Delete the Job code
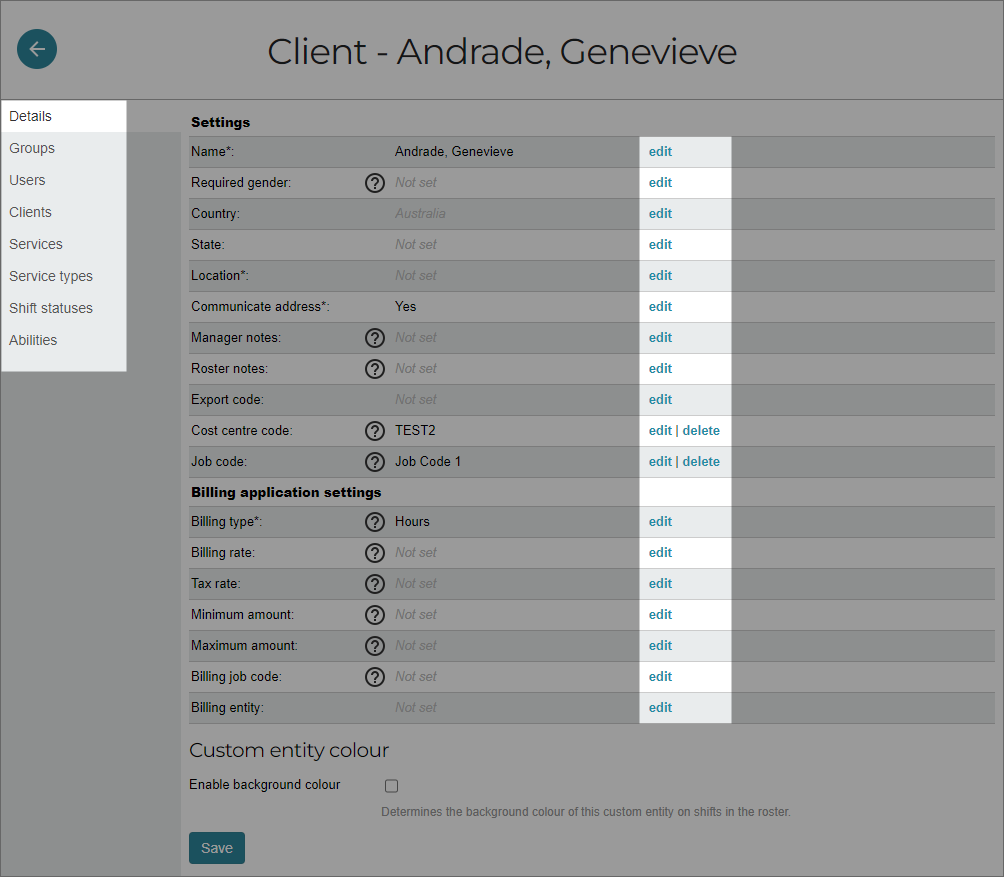This screenshot has height=877, width=1004. coord(701,462)
